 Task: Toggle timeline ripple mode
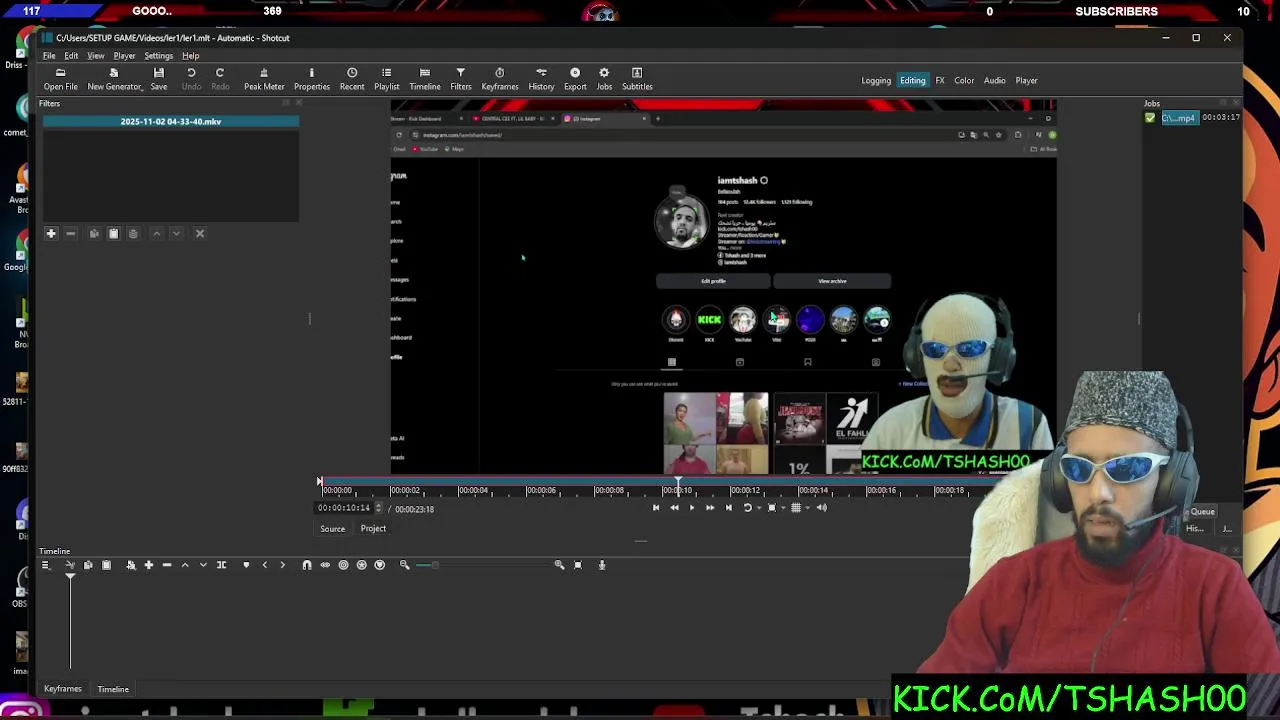tap(343, 565)
